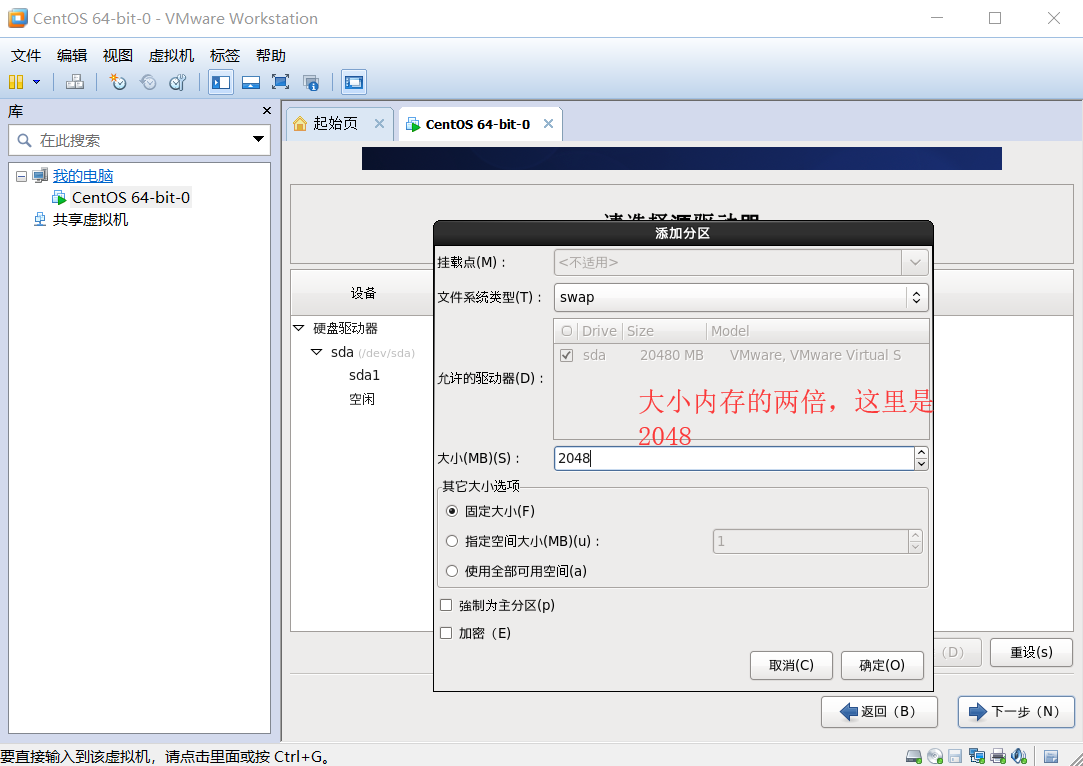Click the 重设(s) reset button

[1031, 652]
